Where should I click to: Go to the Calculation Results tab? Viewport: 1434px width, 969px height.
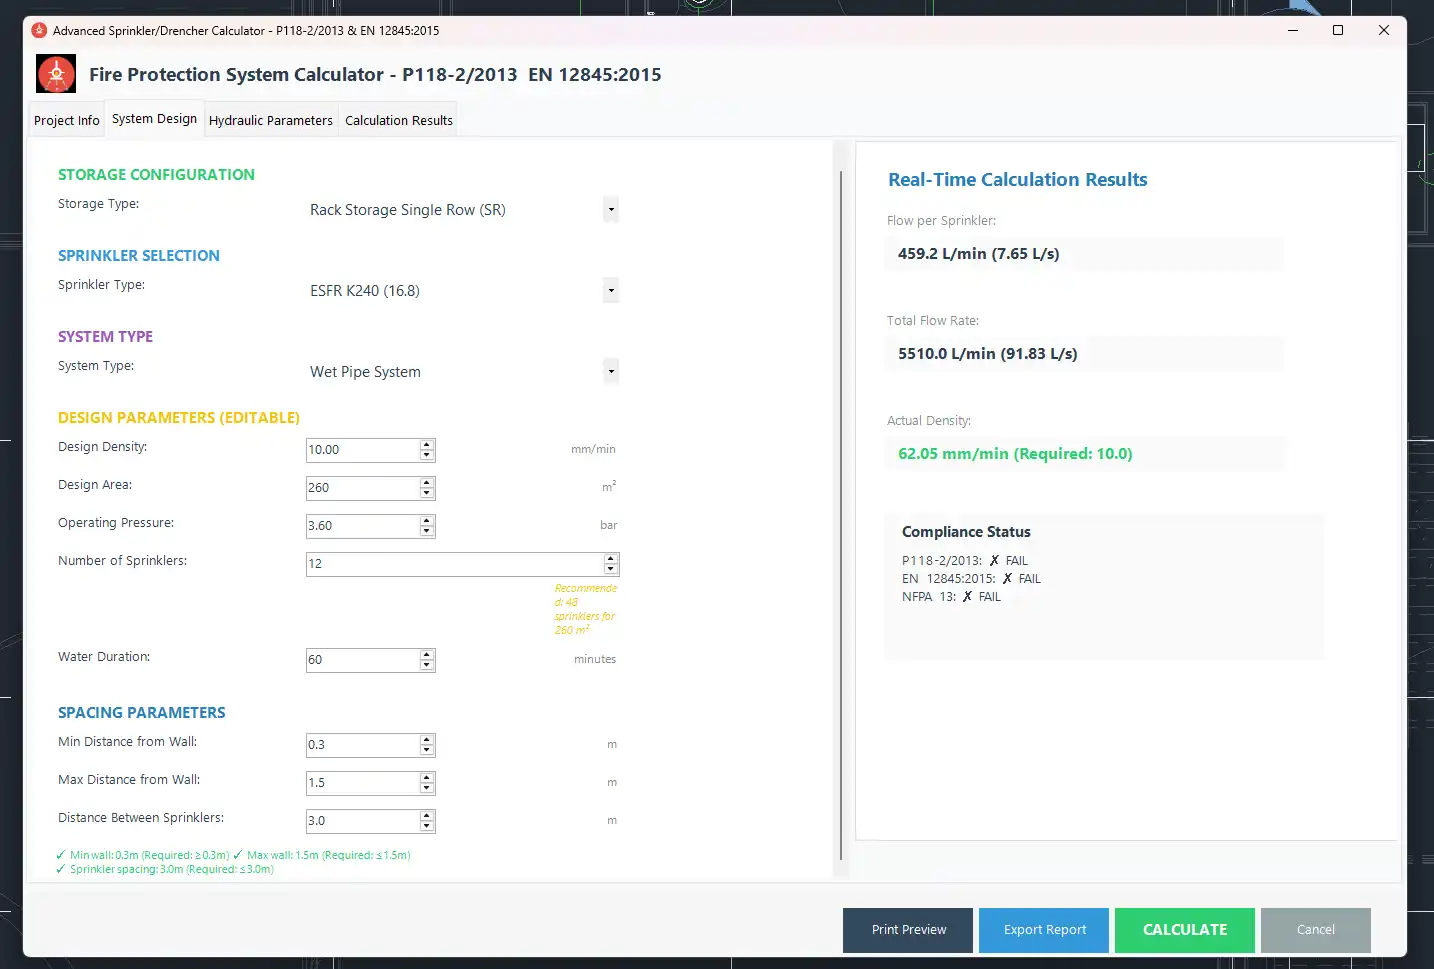(x=398, y=120)
